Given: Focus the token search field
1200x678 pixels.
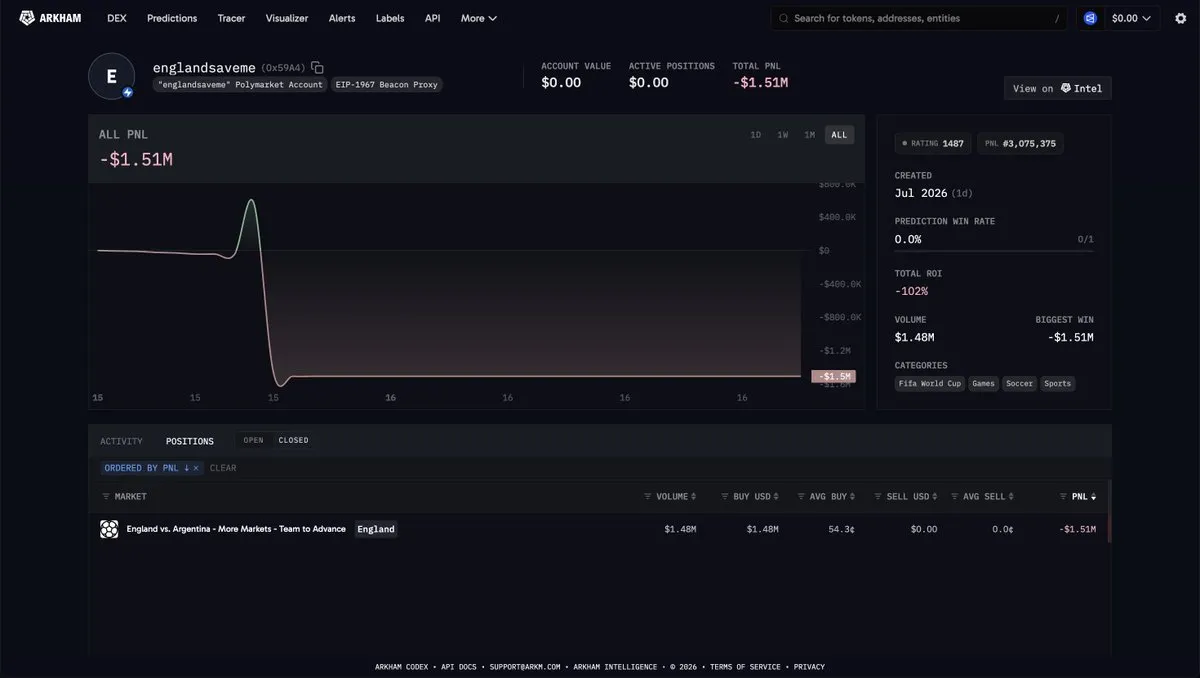Looking at the screenshot, I should coord(919,18).
